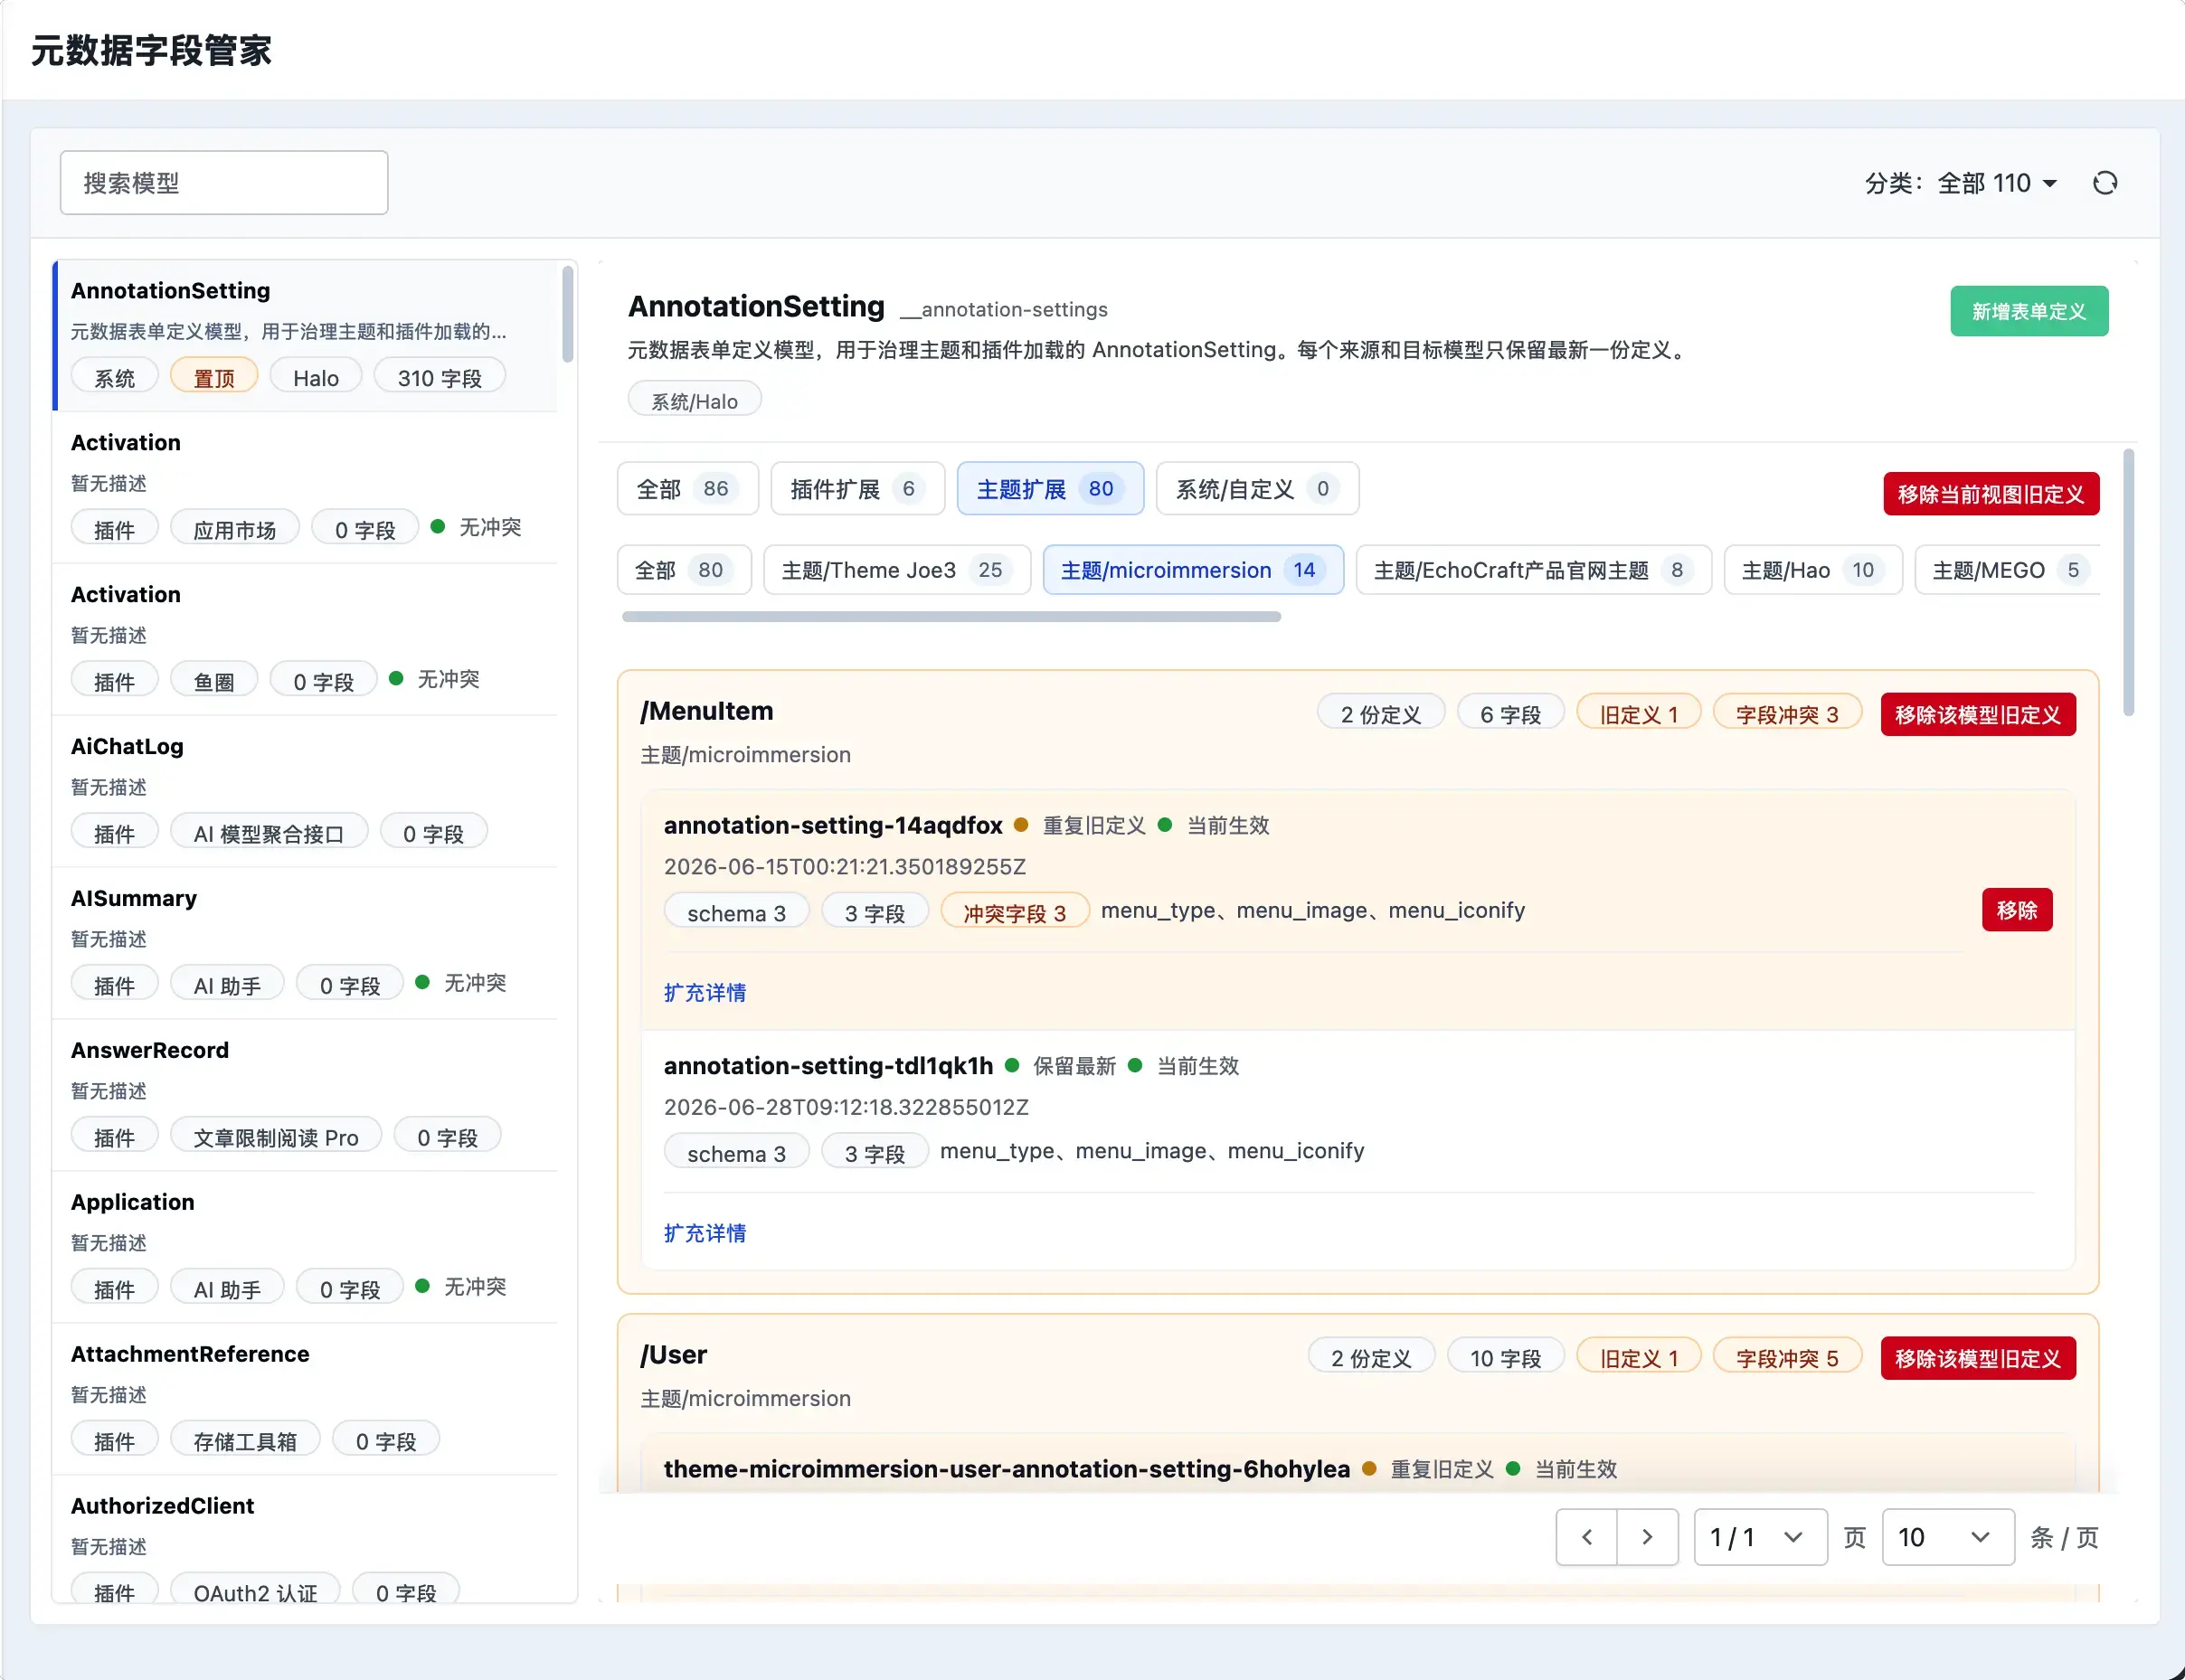
Task: Click the refresh icon near category filter
Action: pyautogui.click(x=2105, y=183)
